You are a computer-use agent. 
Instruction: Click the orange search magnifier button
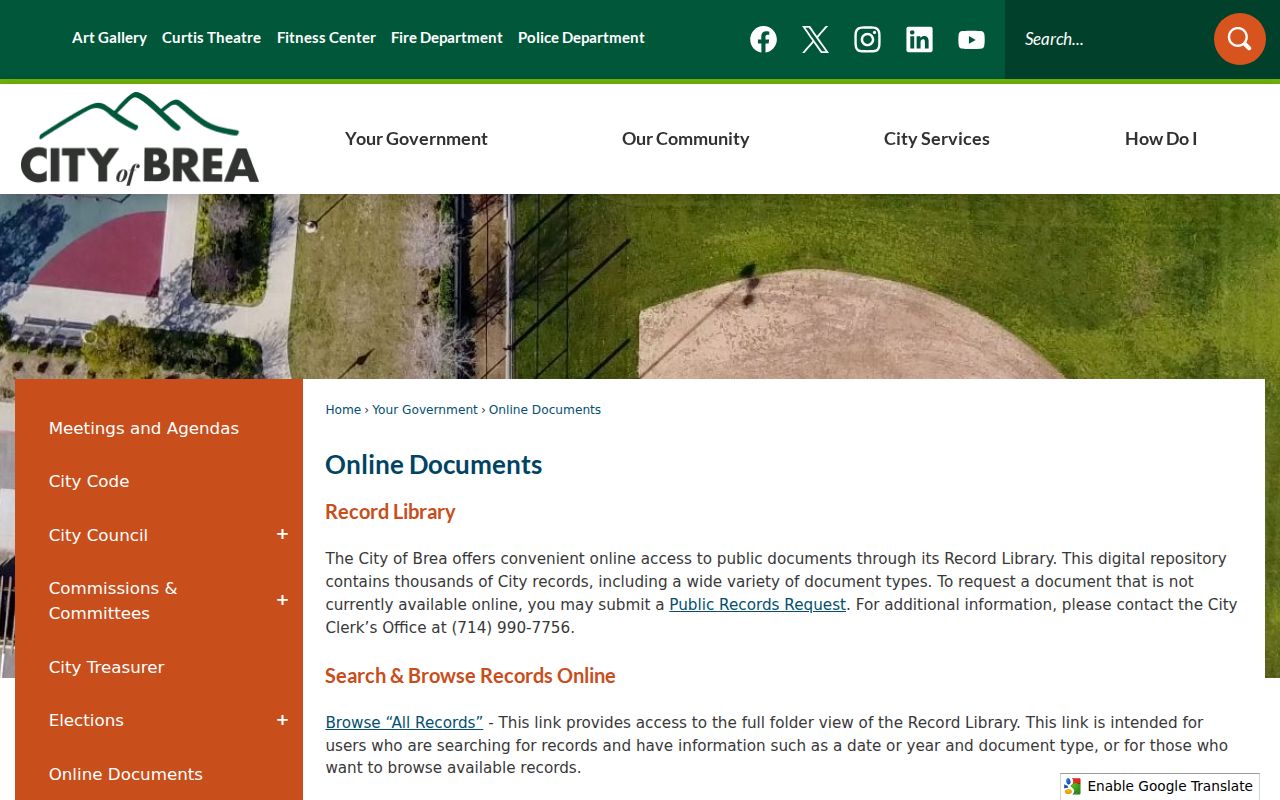click(1239, 39)
